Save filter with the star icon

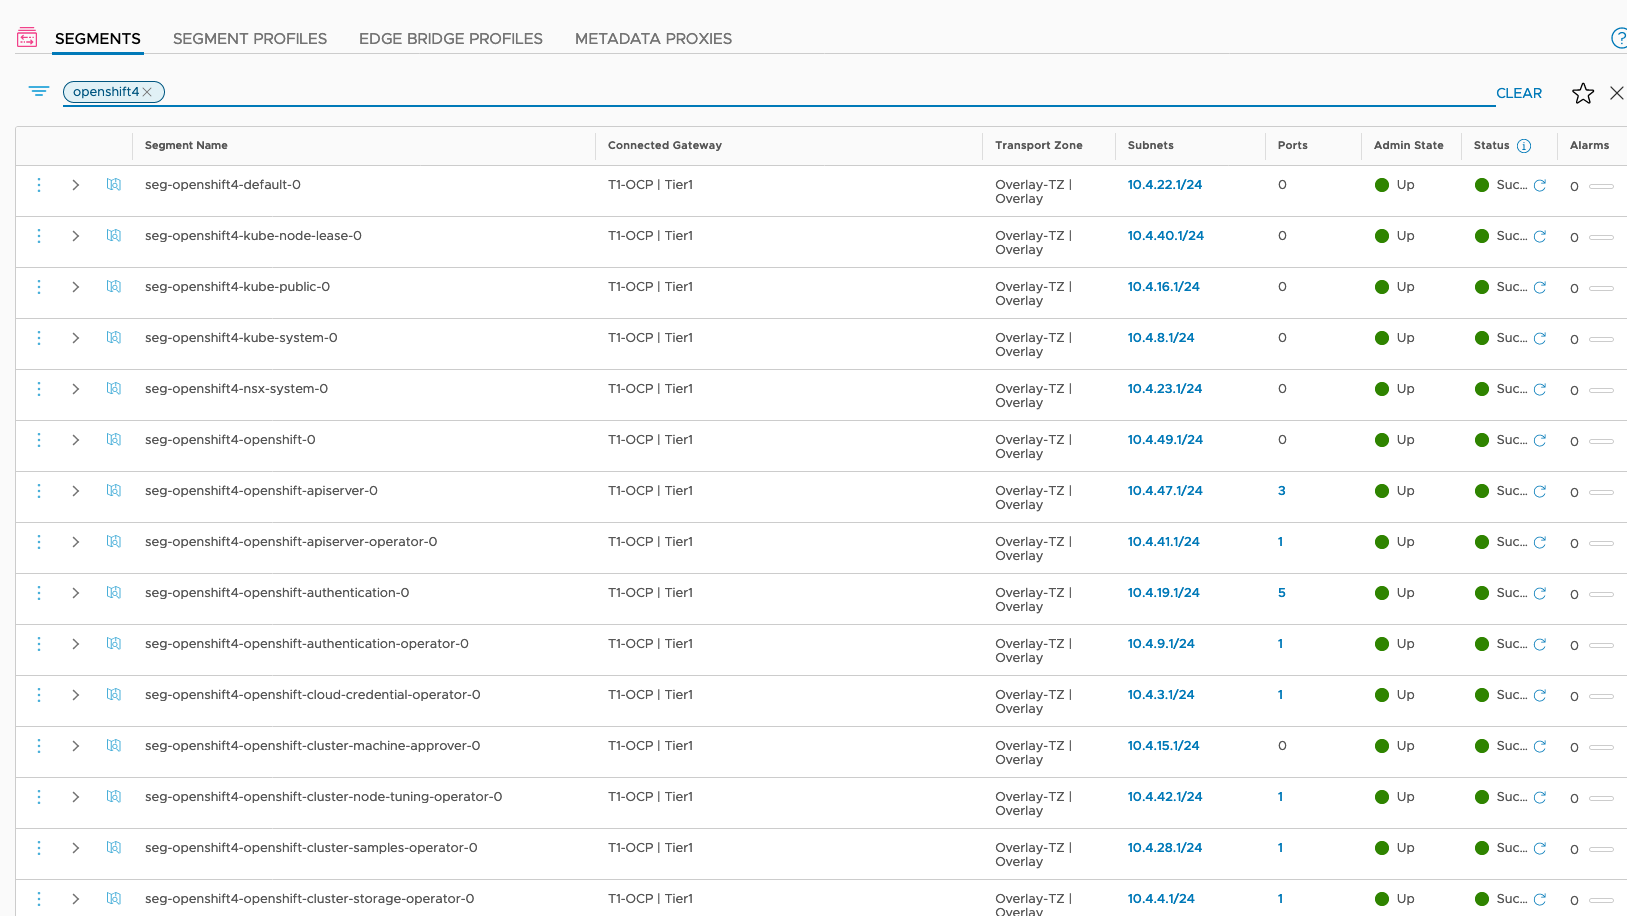point(1583,93)
